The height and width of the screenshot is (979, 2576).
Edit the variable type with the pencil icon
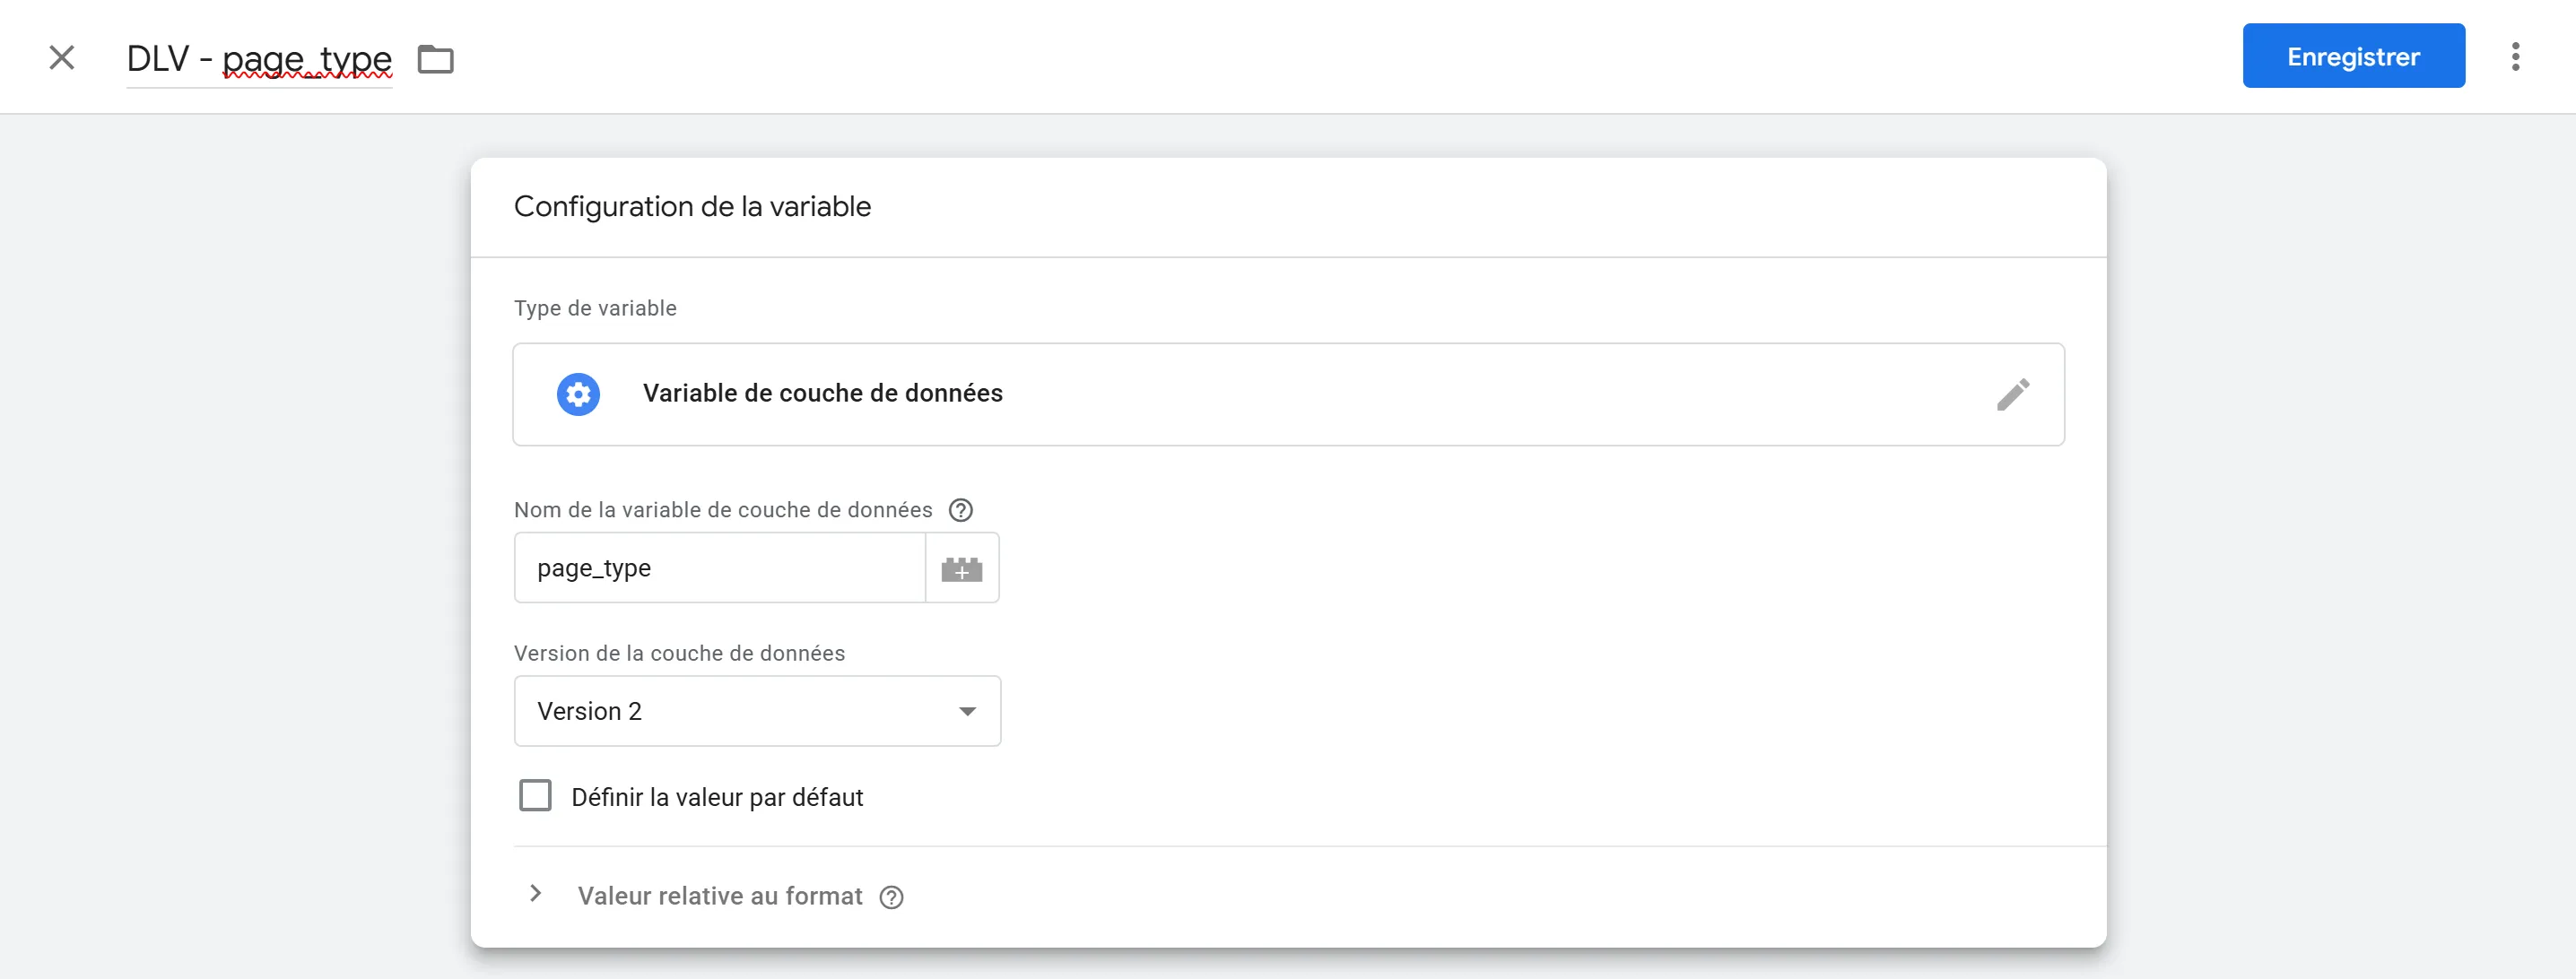point(2013,393)
